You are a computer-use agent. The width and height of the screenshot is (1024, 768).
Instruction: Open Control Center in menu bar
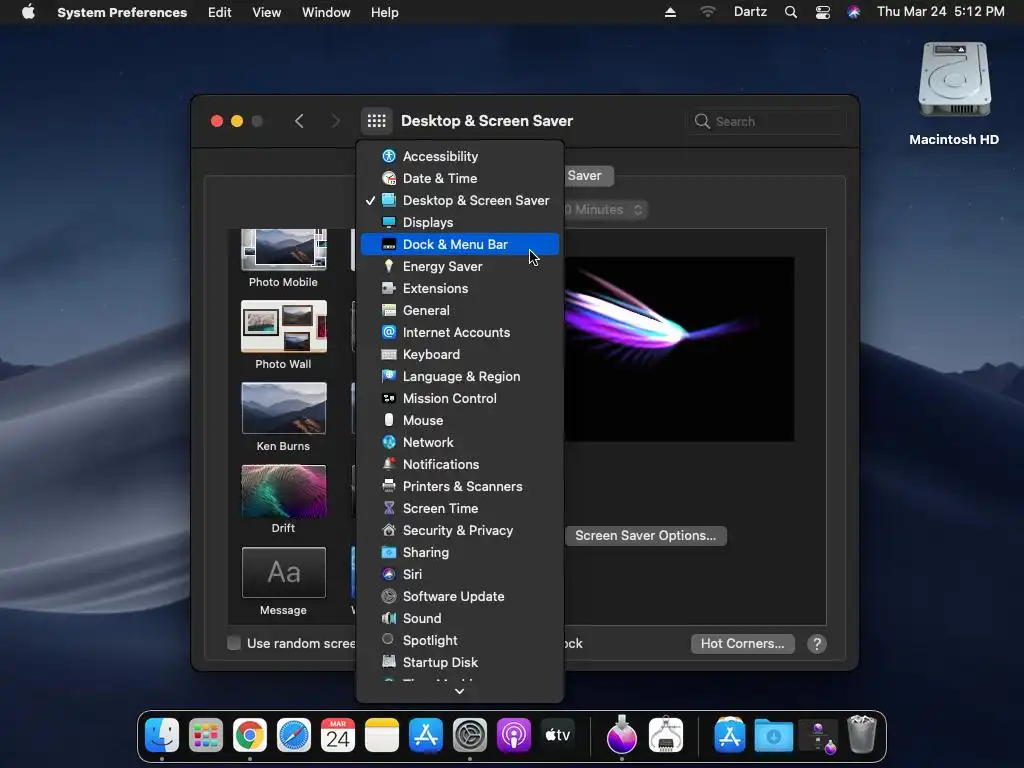[822, 12]
